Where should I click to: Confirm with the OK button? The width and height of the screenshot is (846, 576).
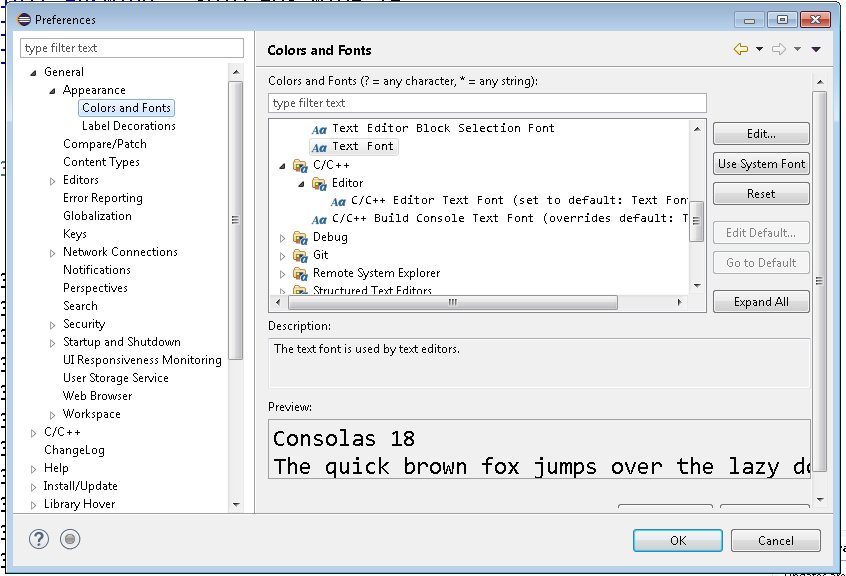click(x=678, y=540)
